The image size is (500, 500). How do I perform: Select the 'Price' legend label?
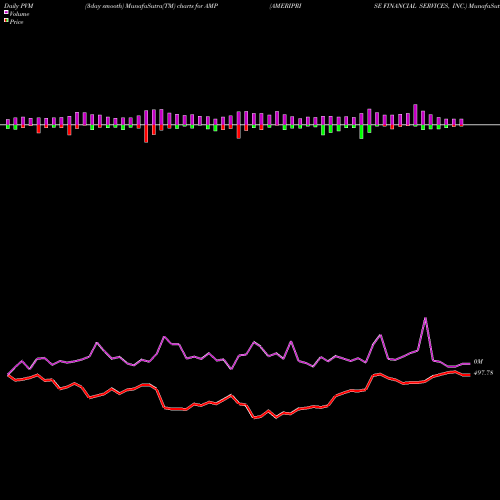pyautogui.click(x=16, y=22)
